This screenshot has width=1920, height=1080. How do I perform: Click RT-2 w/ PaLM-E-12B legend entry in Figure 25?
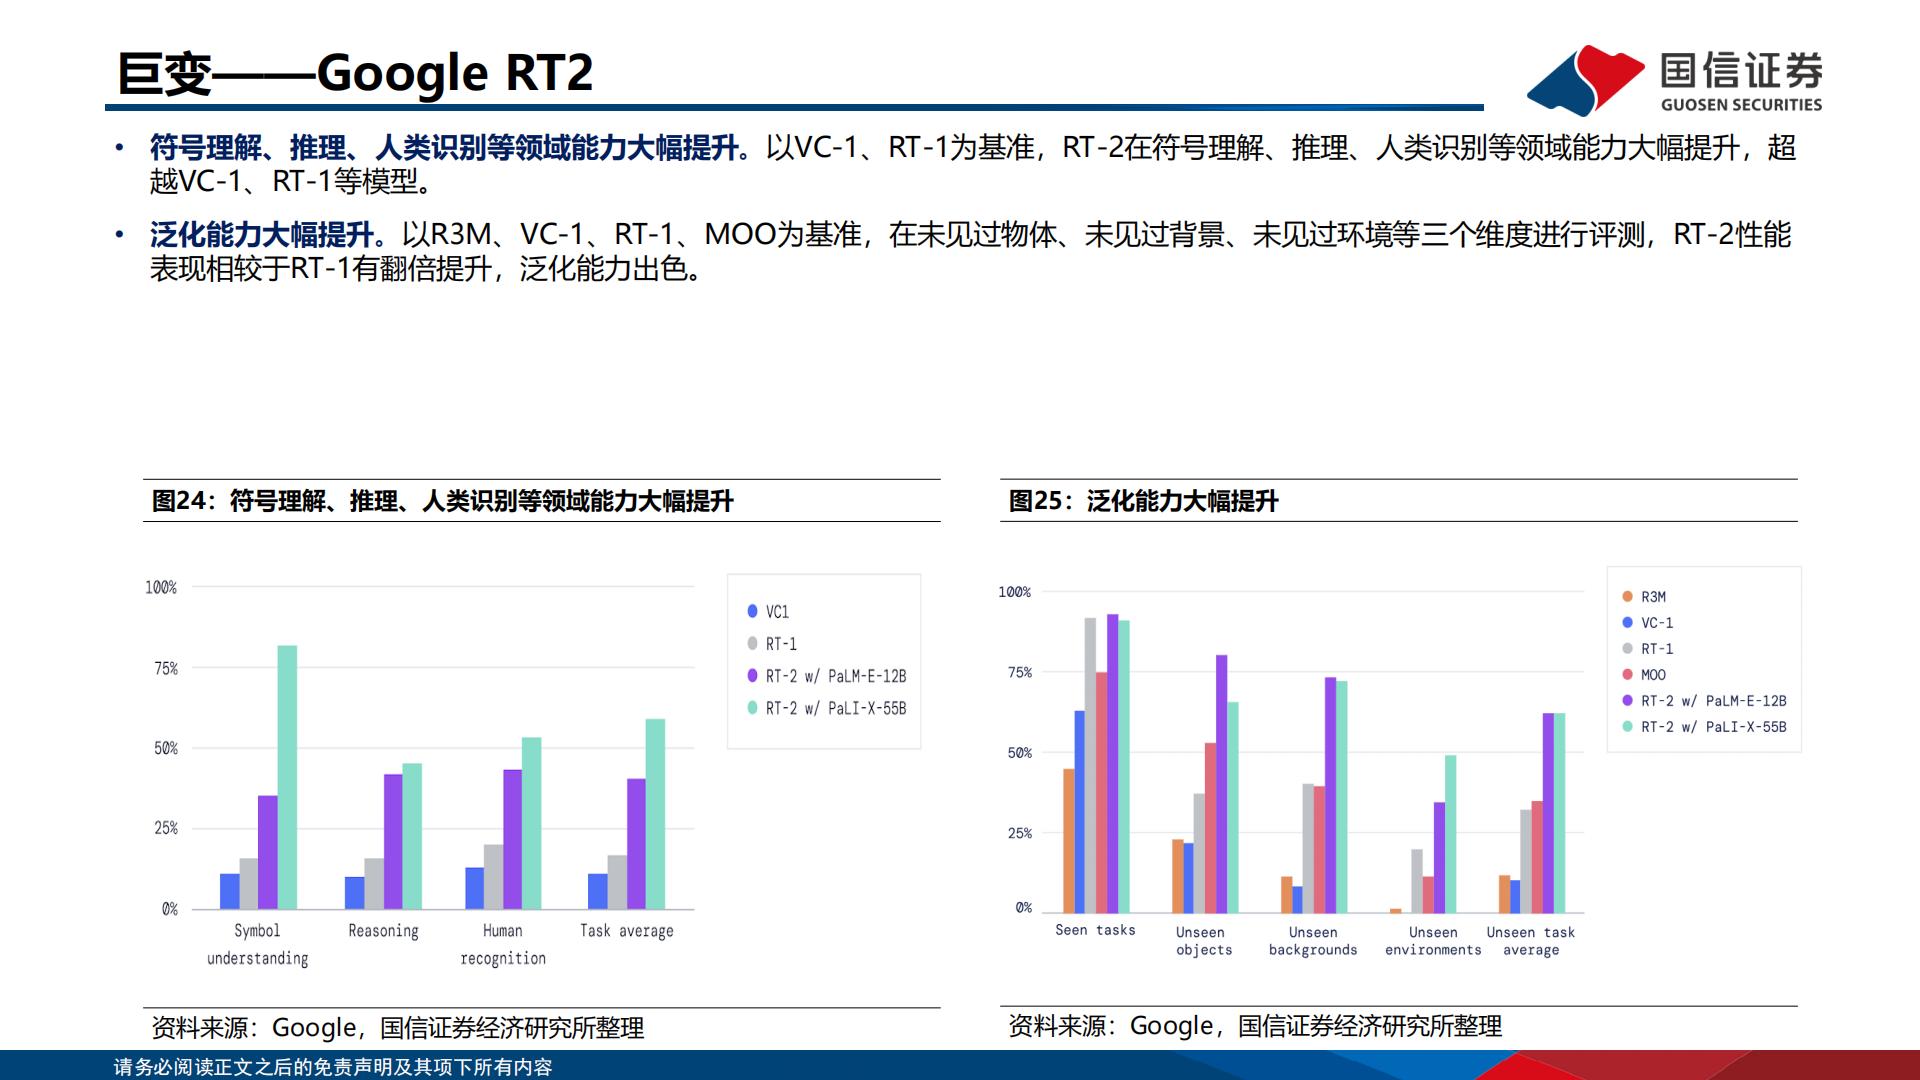pos(1704,701)
